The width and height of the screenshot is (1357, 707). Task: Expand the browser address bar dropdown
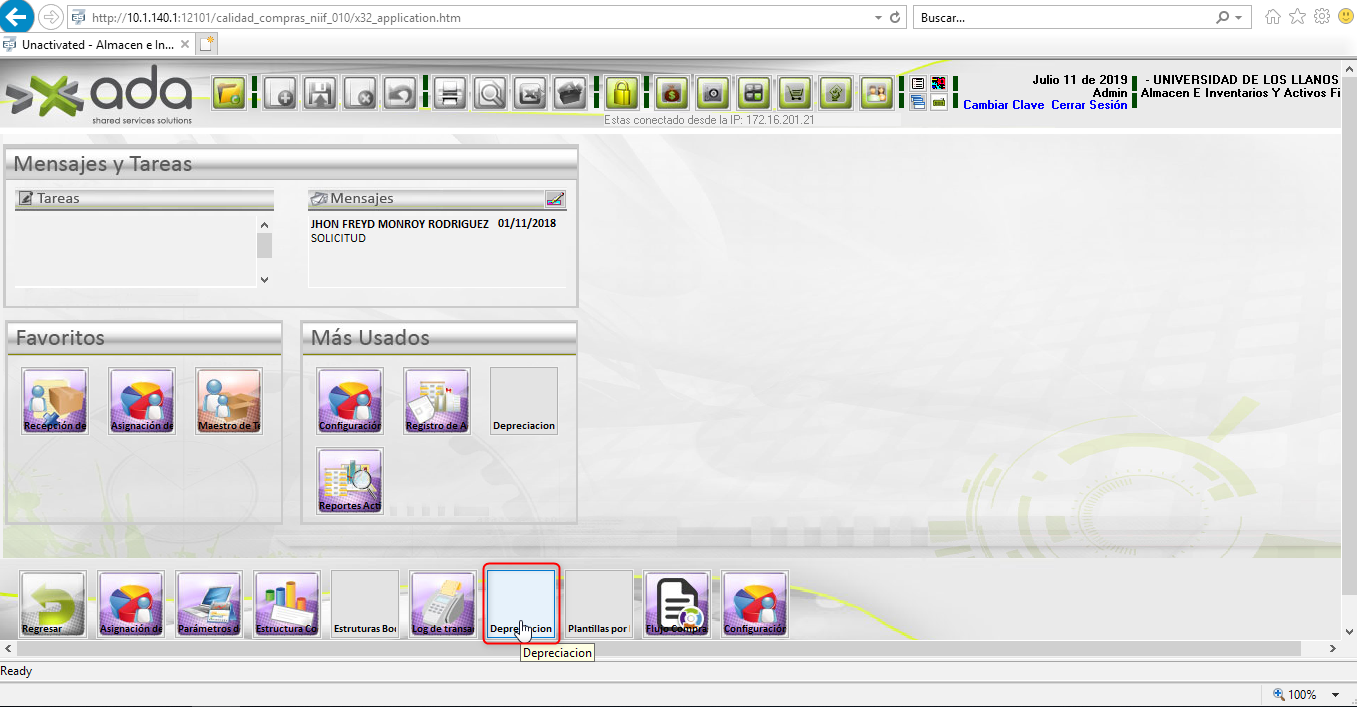point(877,18)
